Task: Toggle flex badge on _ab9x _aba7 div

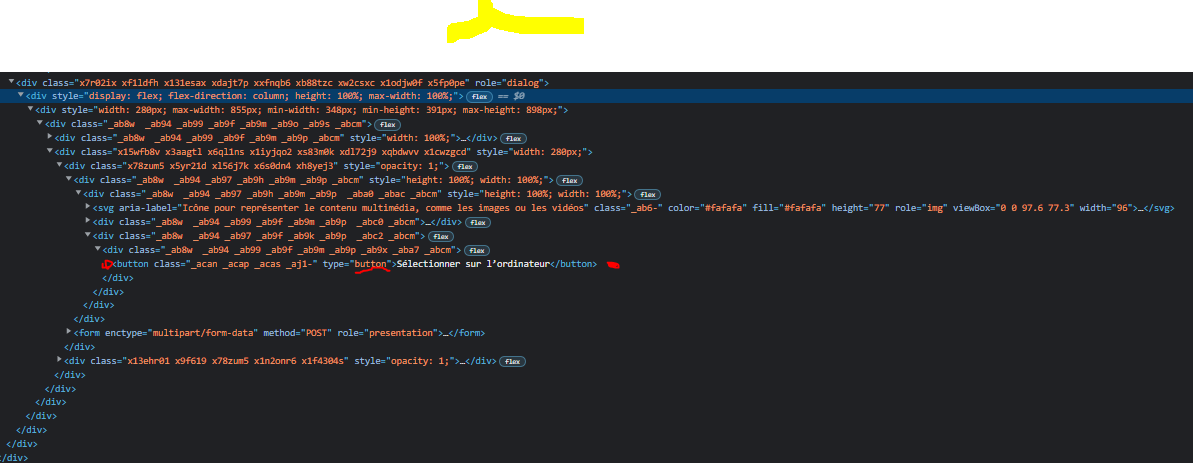Action: [477, 250]
